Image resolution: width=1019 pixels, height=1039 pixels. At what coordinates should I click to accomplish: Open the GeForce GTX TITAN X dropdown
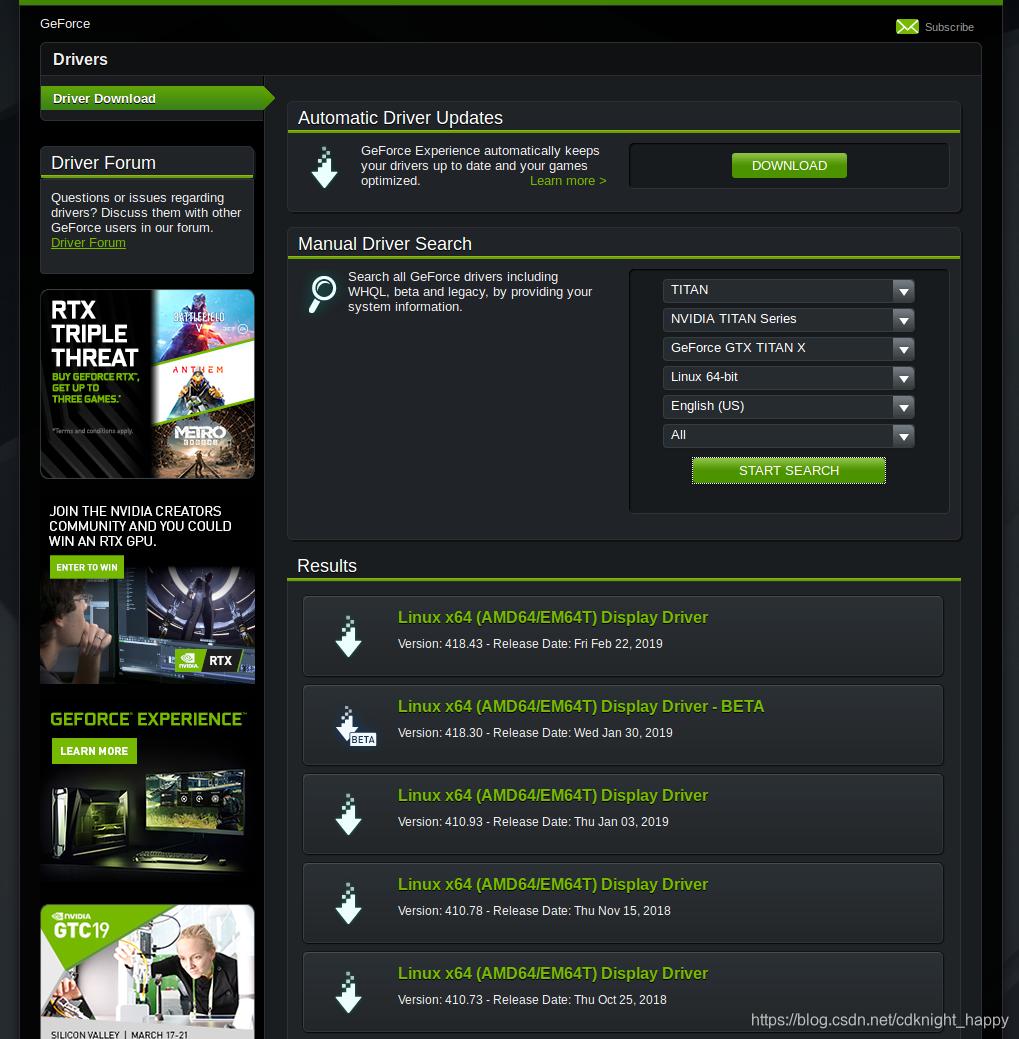(x=788, y=349)
